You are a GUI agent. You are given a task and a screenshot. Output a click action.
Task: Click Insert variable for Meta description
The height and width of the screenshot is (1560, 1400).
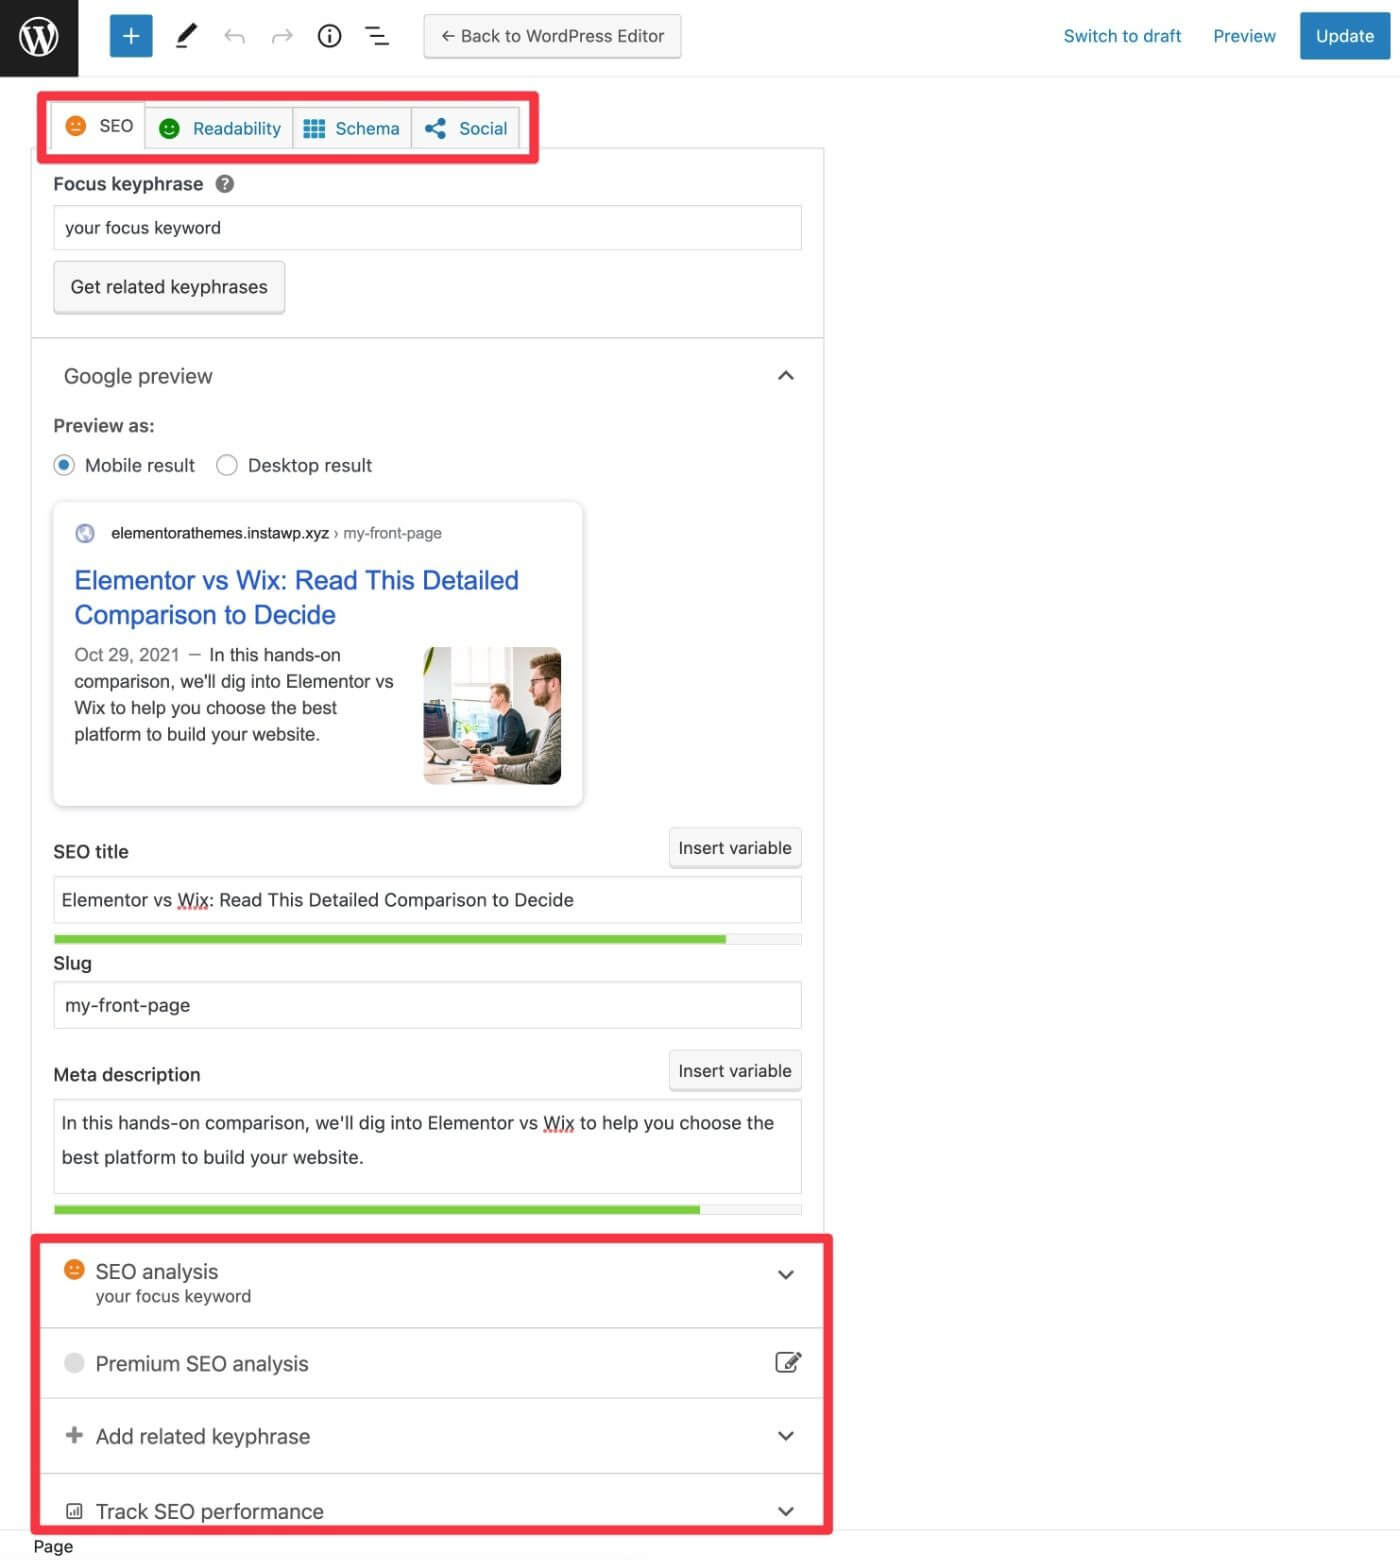[x=735, y=1071]
